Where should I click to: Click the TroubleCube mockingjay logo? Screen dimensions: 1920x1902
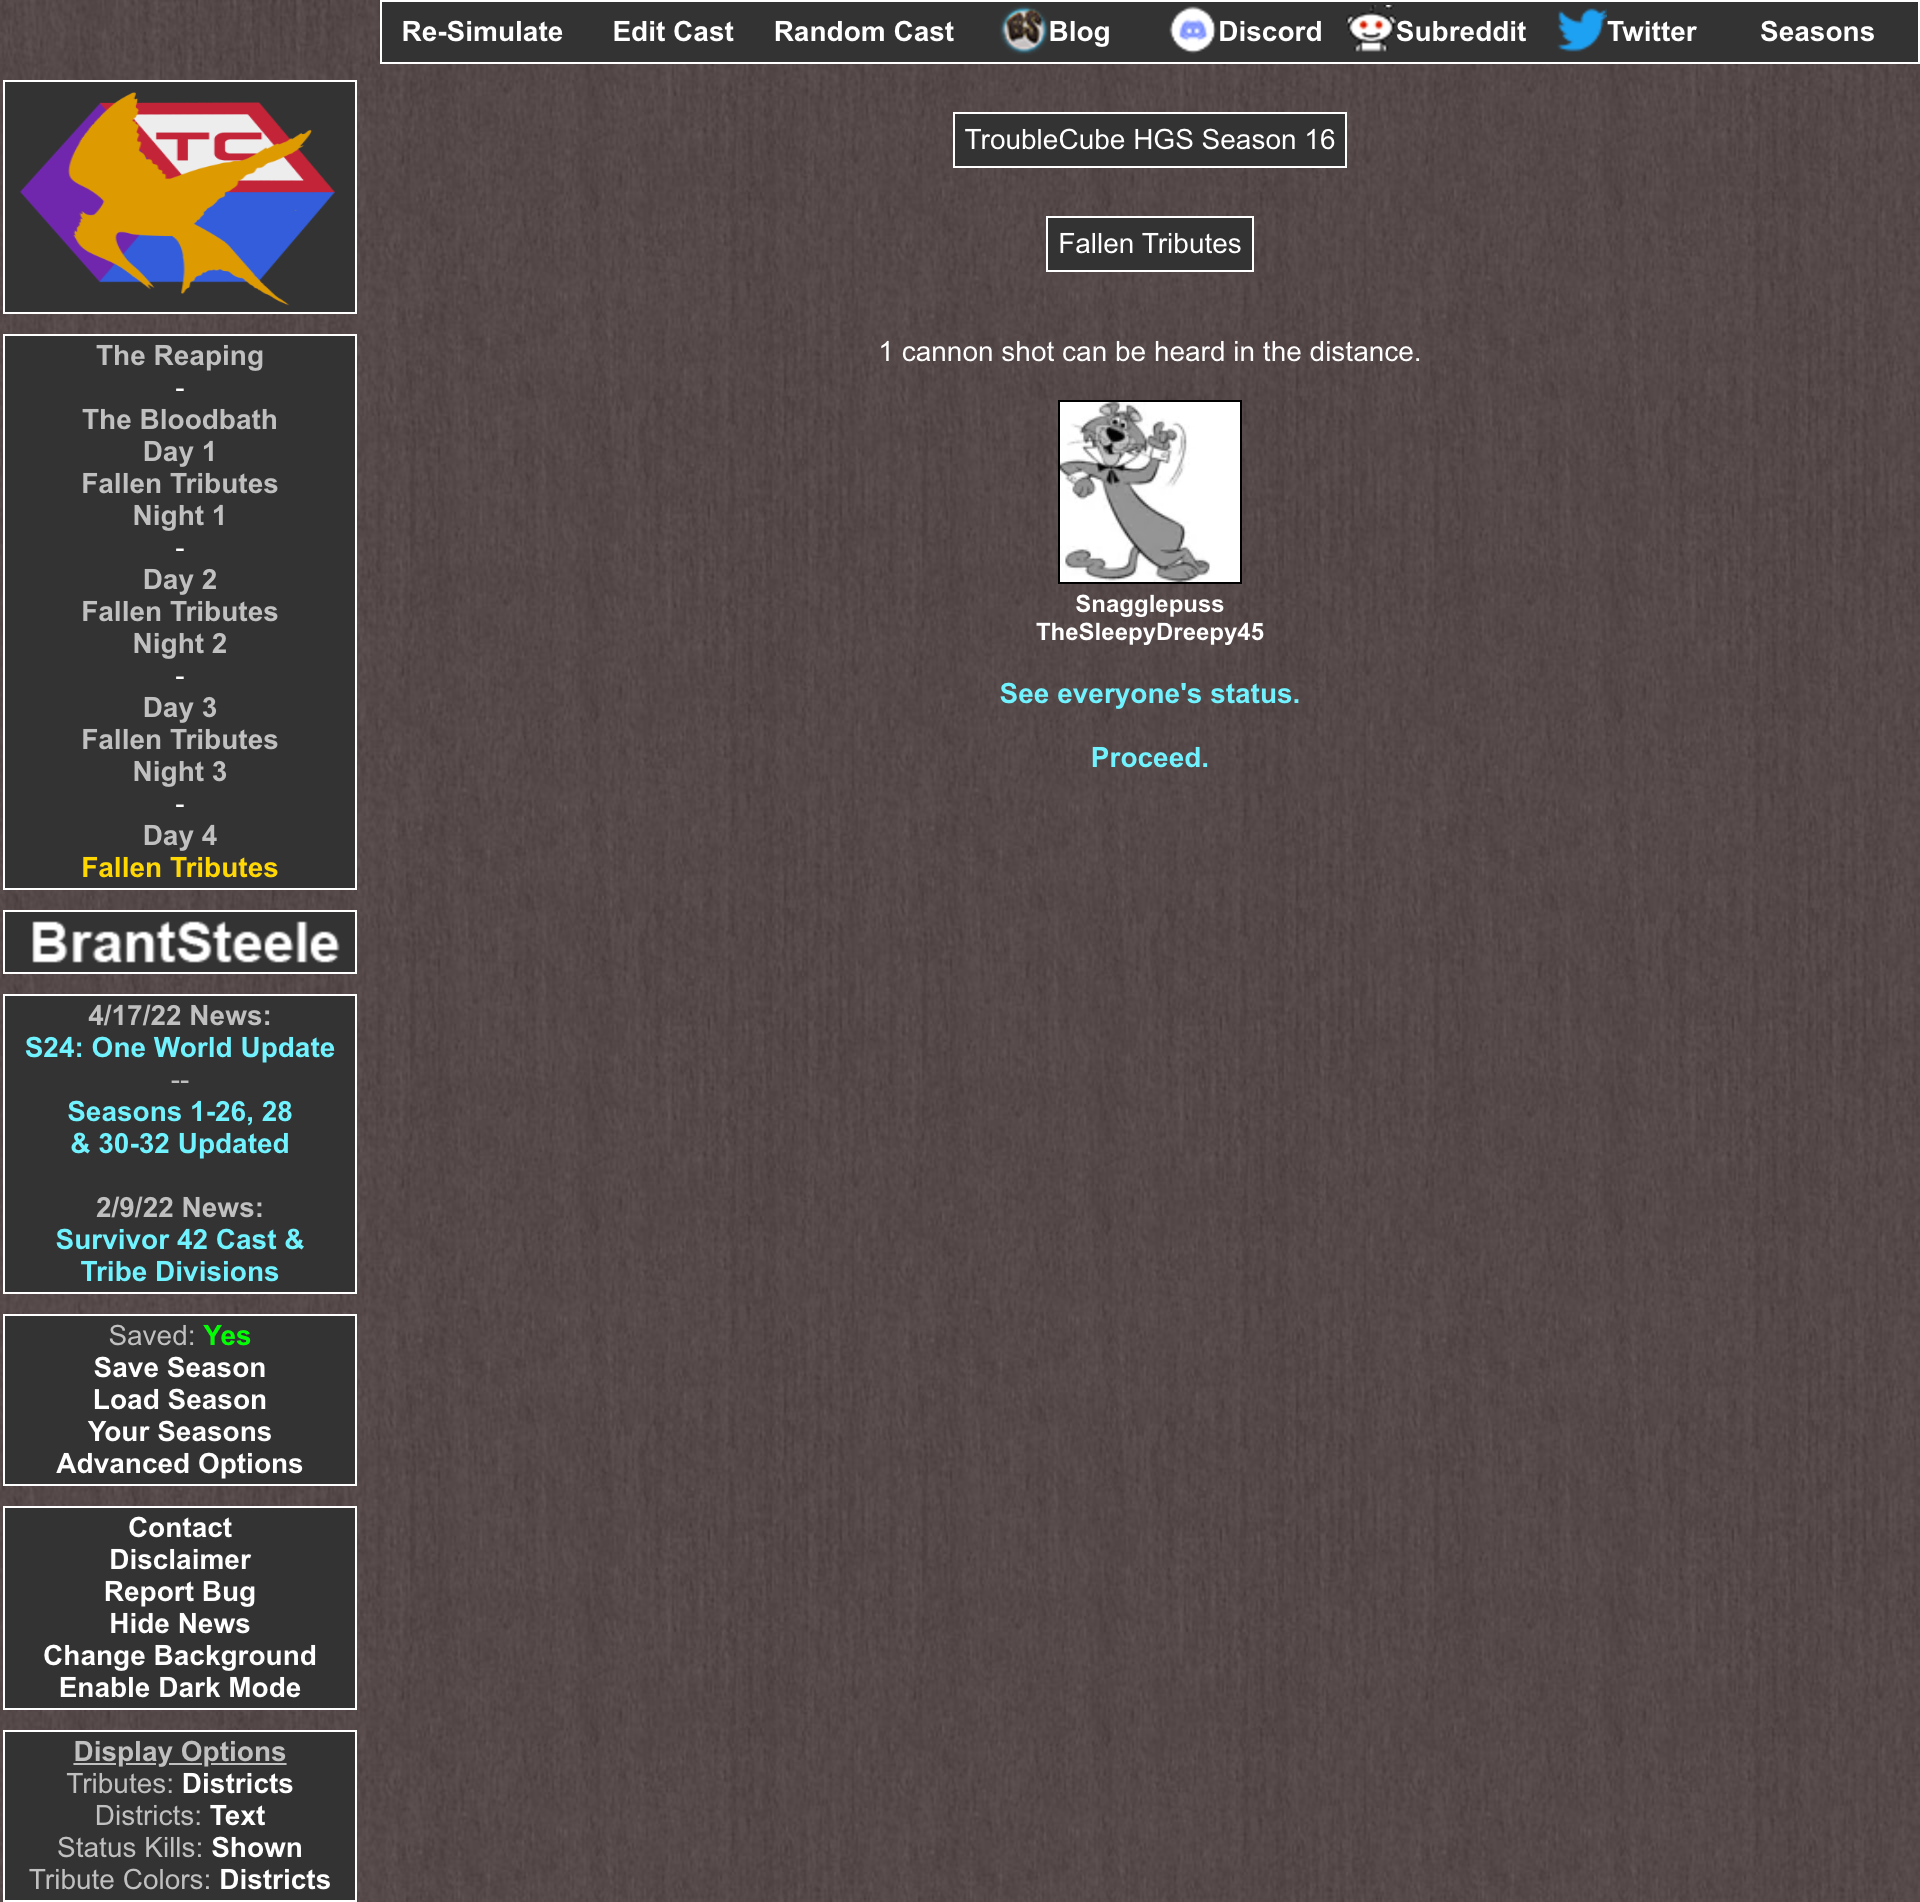click(180, 197)
